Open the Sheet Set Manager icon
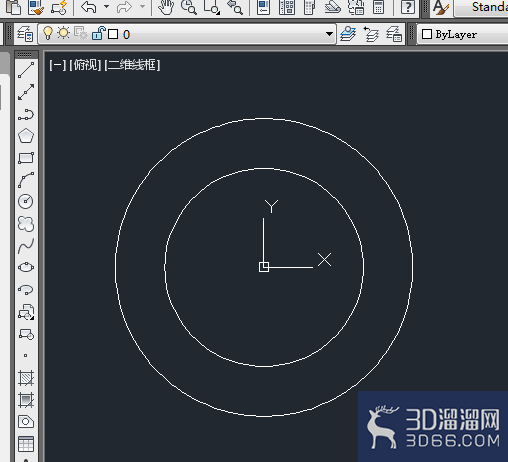Viewport: 508px width, 462px height. point(333,7)
